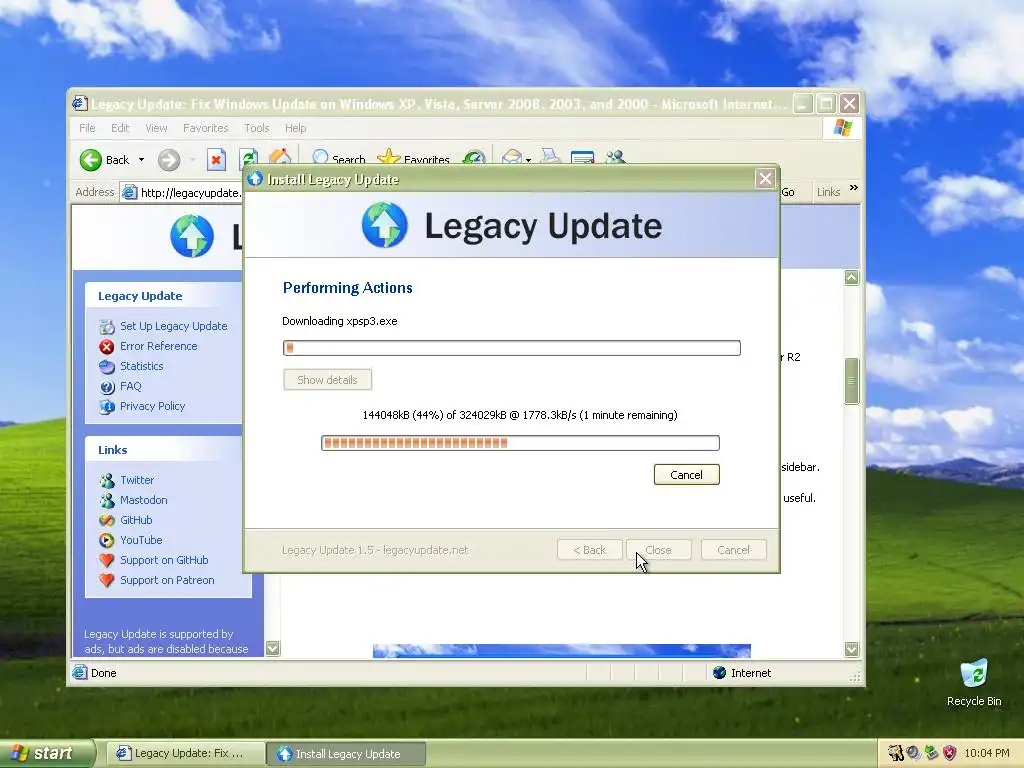1024x768 pixels.
Task: Click the Set Up Legacy Update sidebar link
Action: pos(174,326)
